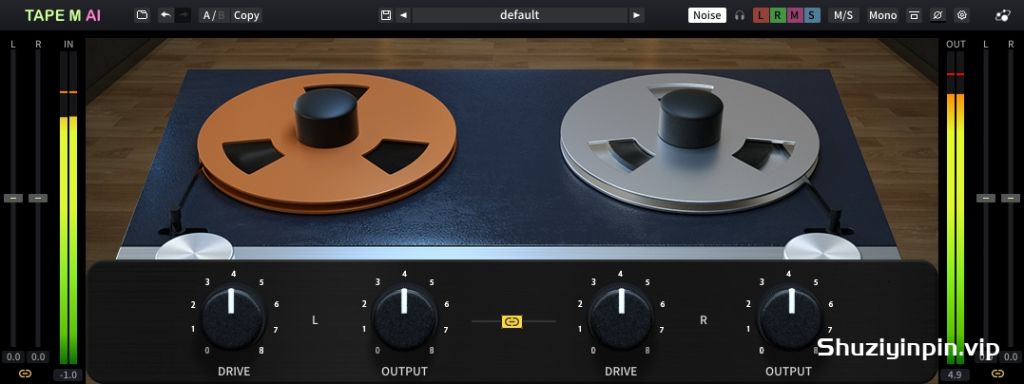This screenshot has height=384, width=1024.
Task: Click the Techivation logo icon at top right
Action: point(1002,15)
